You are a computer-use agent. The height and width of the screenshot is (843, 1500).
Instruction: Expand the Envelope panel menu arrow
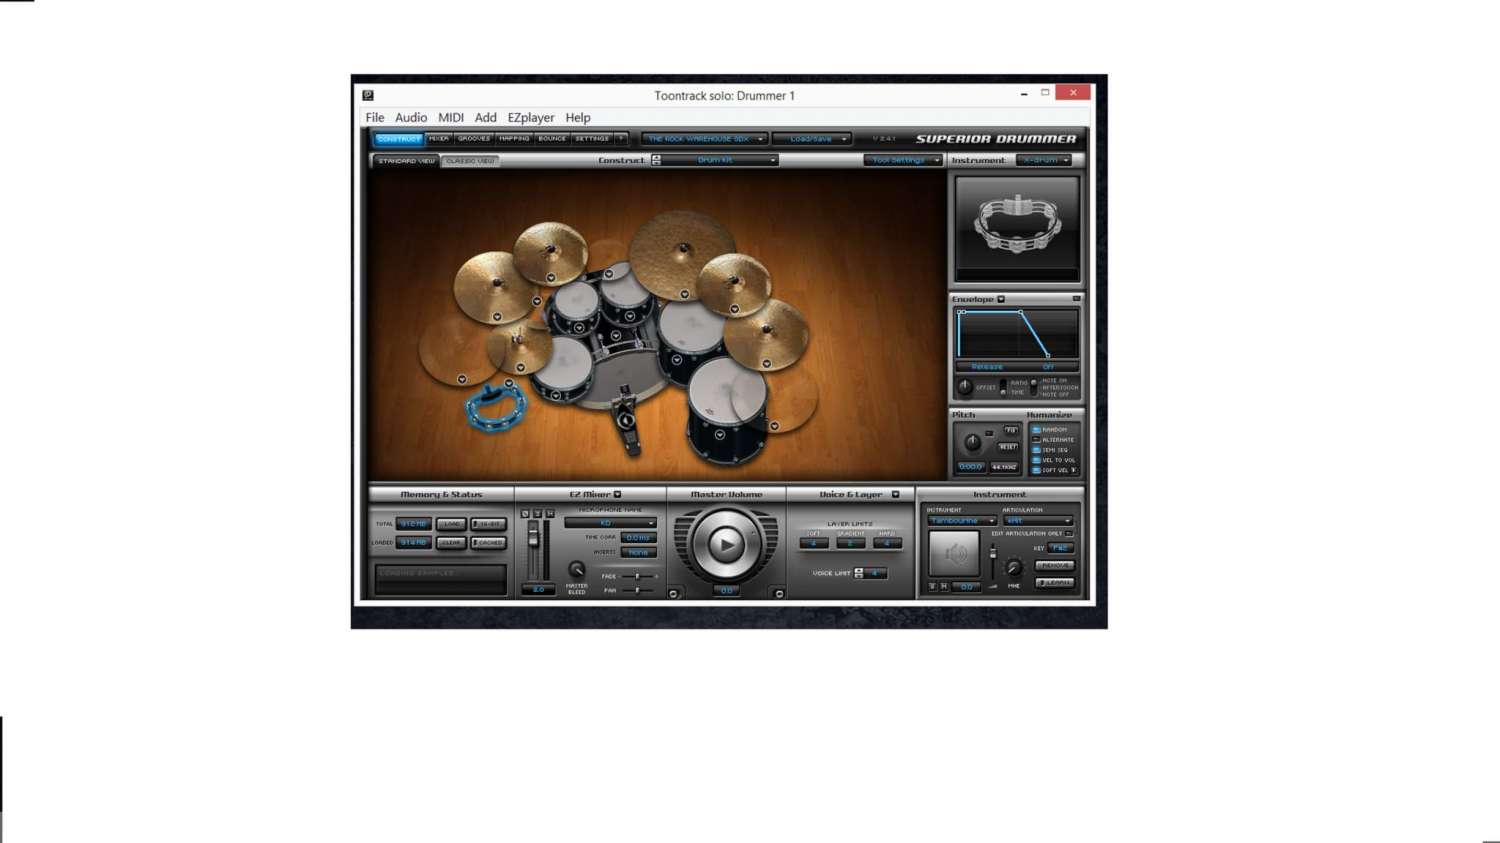tap(1001, 299)
